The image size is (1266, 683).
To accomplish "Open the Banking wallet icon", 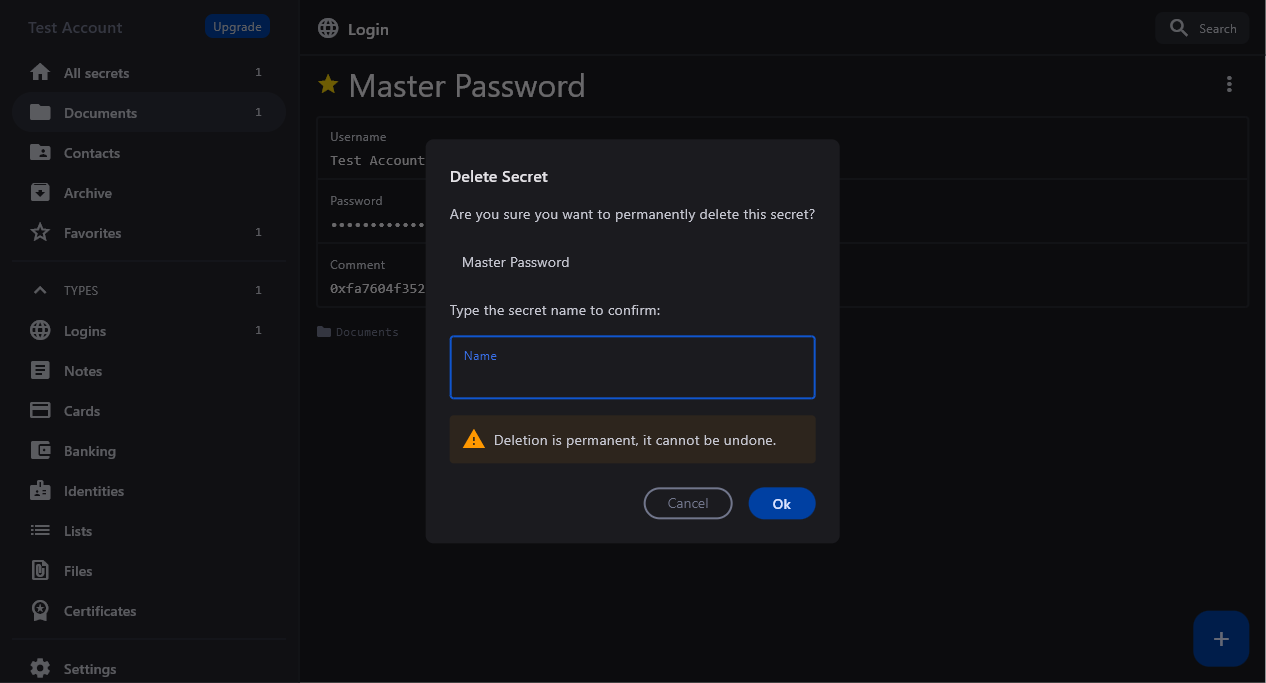I will pyautogui.click(x=40, y=451).
